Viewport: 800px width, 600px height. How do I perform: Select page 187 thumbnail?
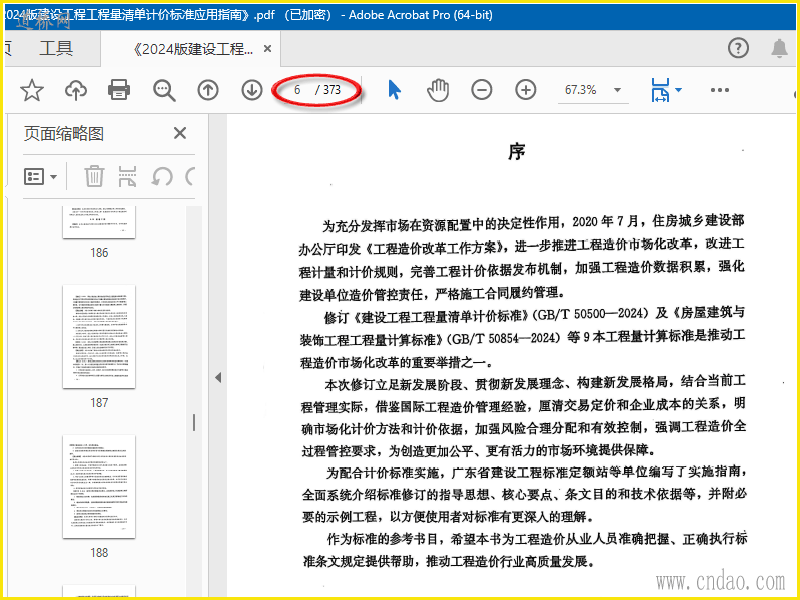[99, 336]
